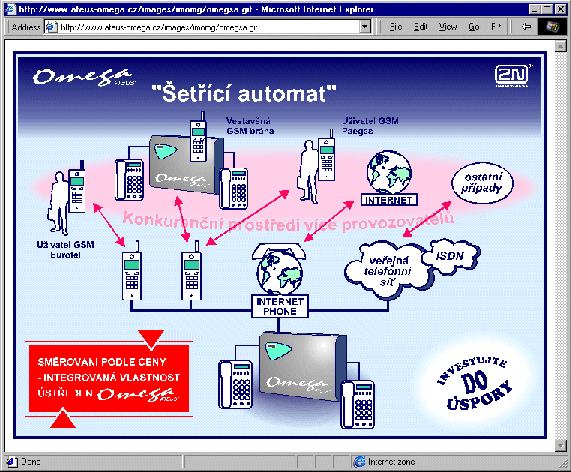The image size is (571, 472).
Task: Open the Go menu
Action: point(473,27)
